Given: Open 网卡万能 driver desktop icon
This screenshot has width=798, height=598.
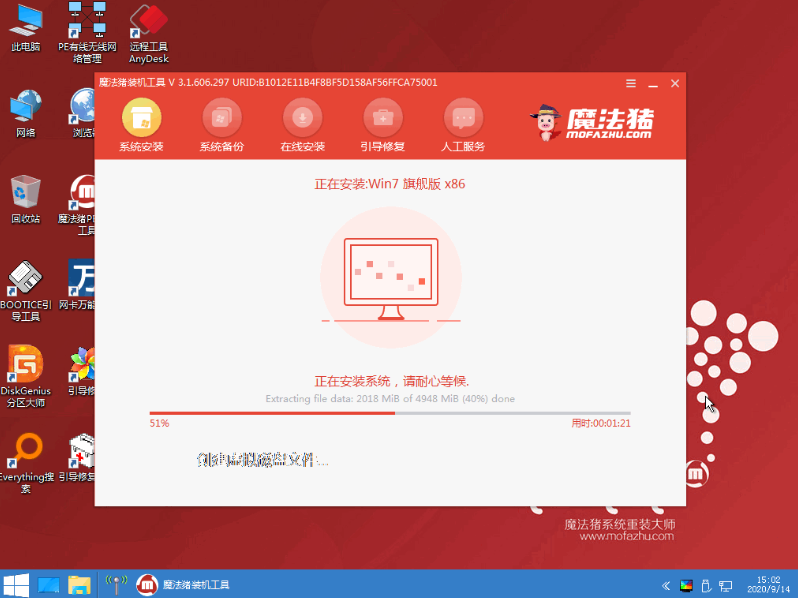Looking at the screenshot, I should pyautogui.click(x=77, y=285).
